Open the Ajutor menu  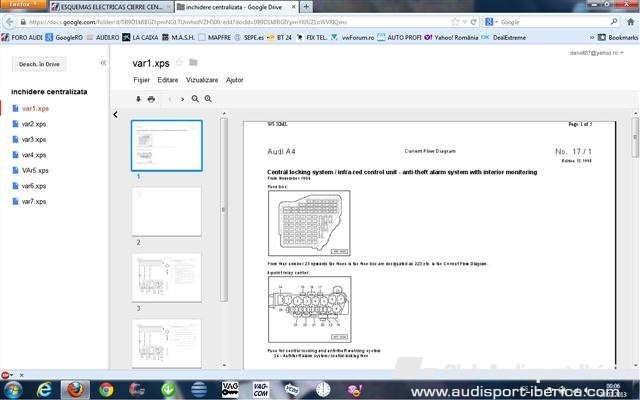point(234,80)
